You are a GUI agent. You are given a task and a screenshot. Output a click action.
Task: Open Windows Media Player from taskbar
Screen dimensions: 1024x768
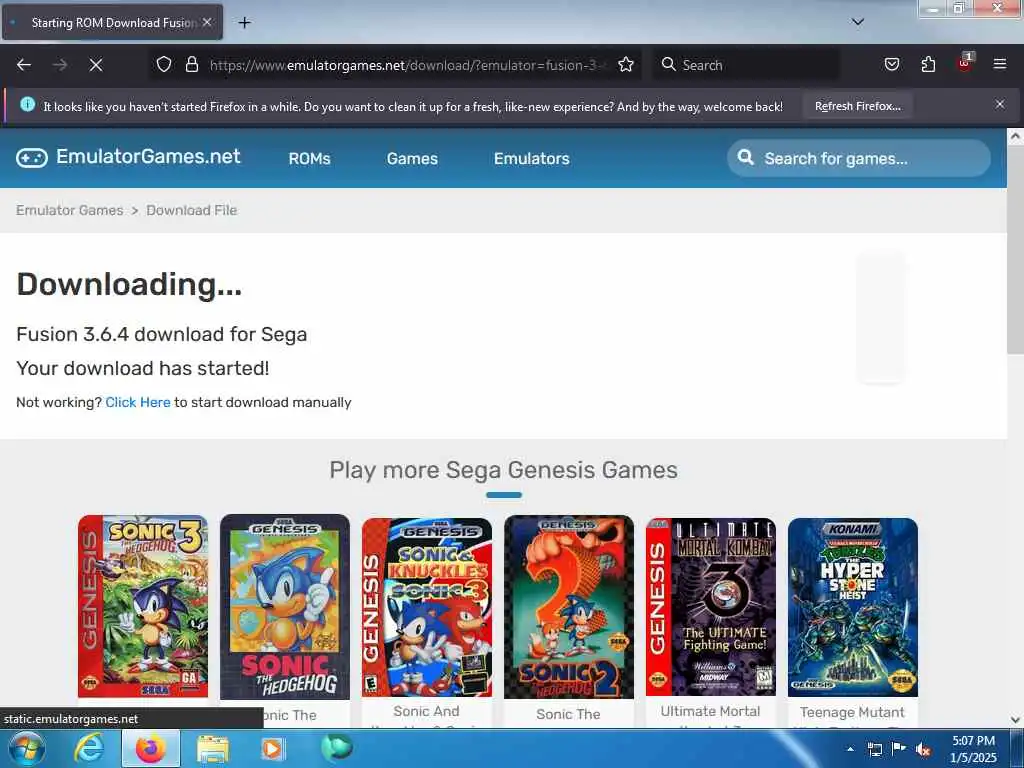(x=272, y=749)
